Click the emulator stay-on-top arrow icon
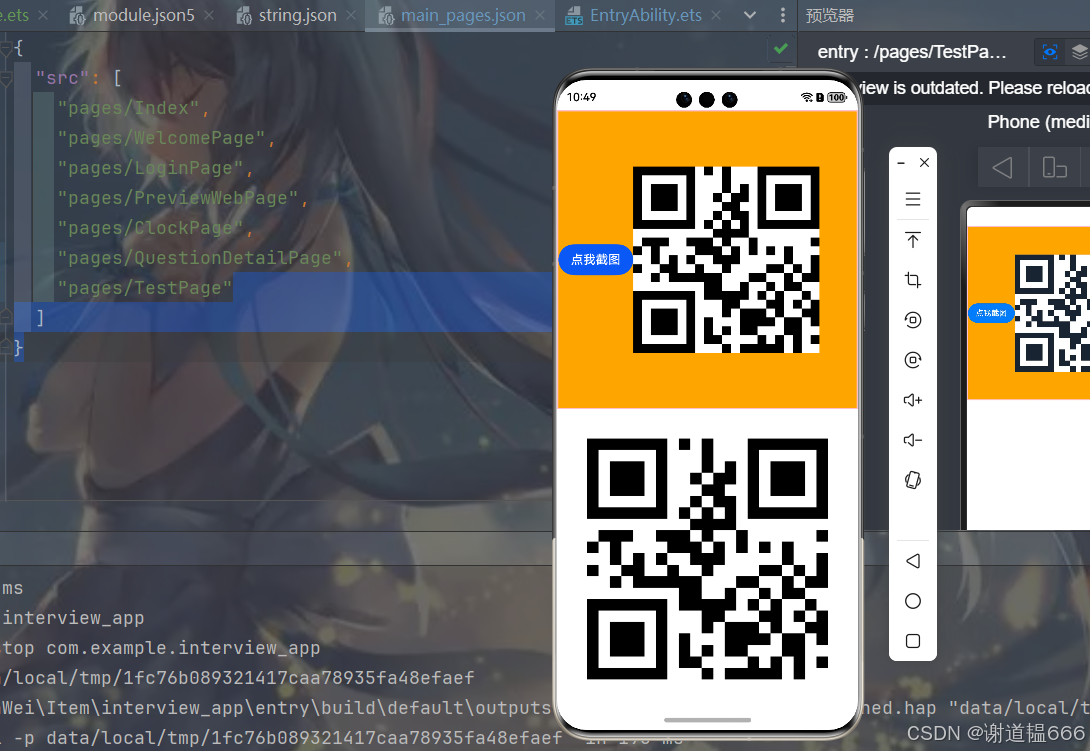This screenshot has height=751, width=1090. 913,240
